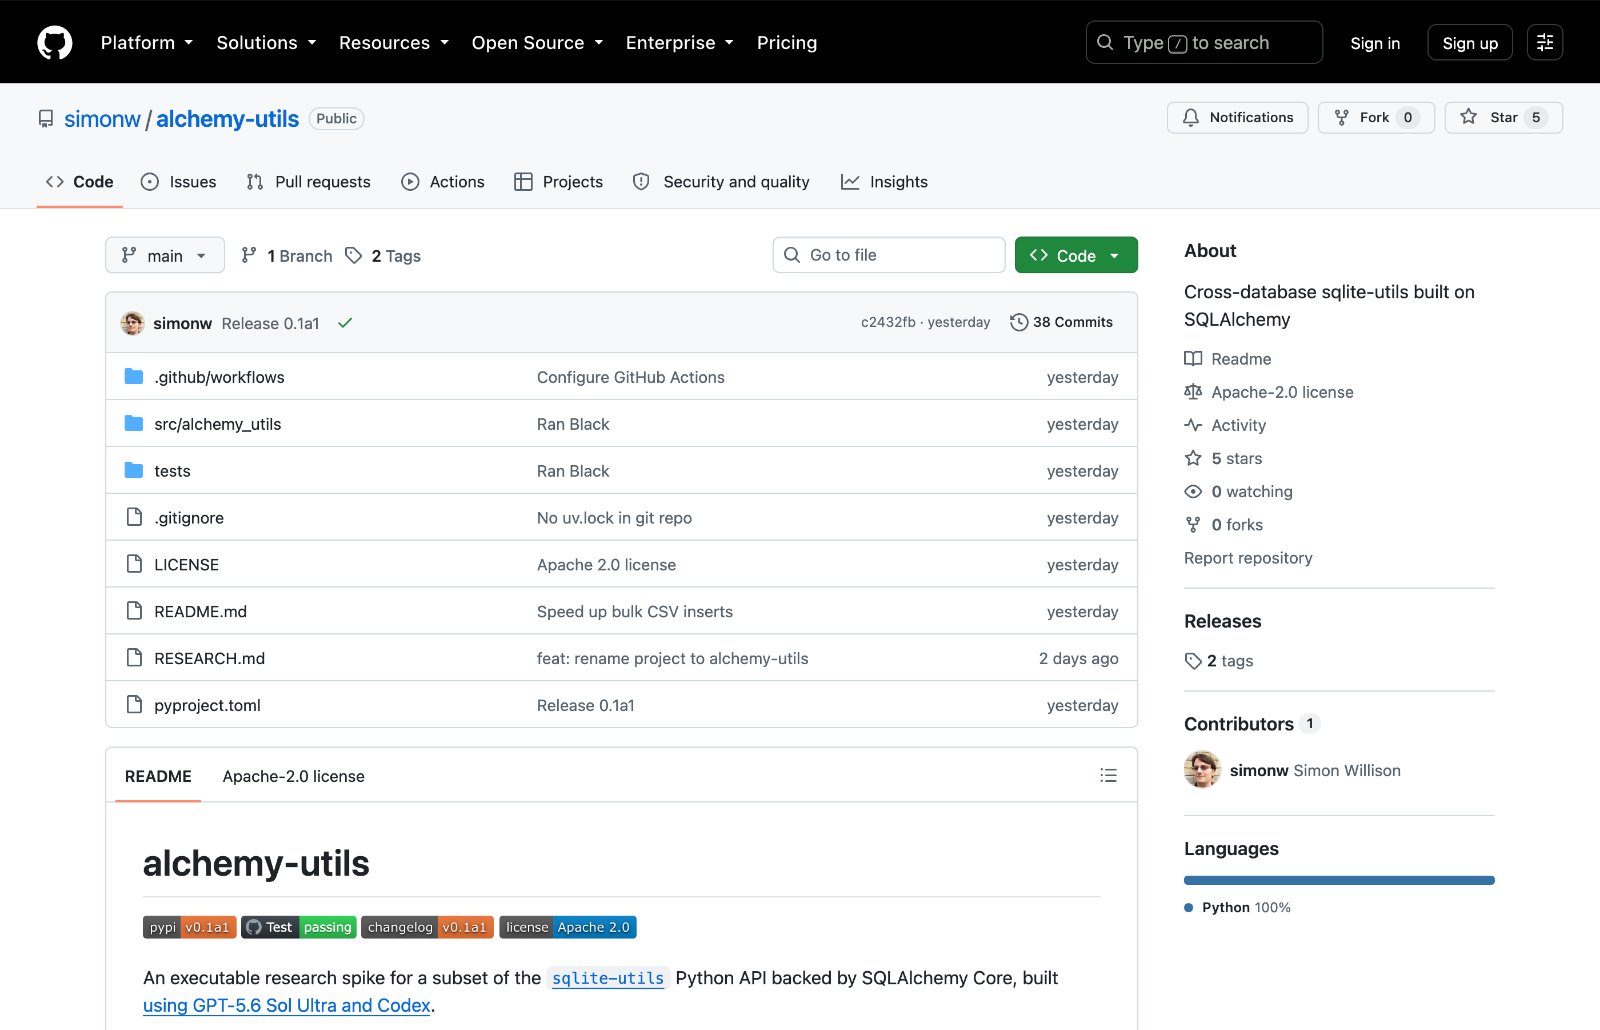Screen dimensions: 1600x1030
Task: Open the main branch selector dropdown
Action: tap(165, 255)
